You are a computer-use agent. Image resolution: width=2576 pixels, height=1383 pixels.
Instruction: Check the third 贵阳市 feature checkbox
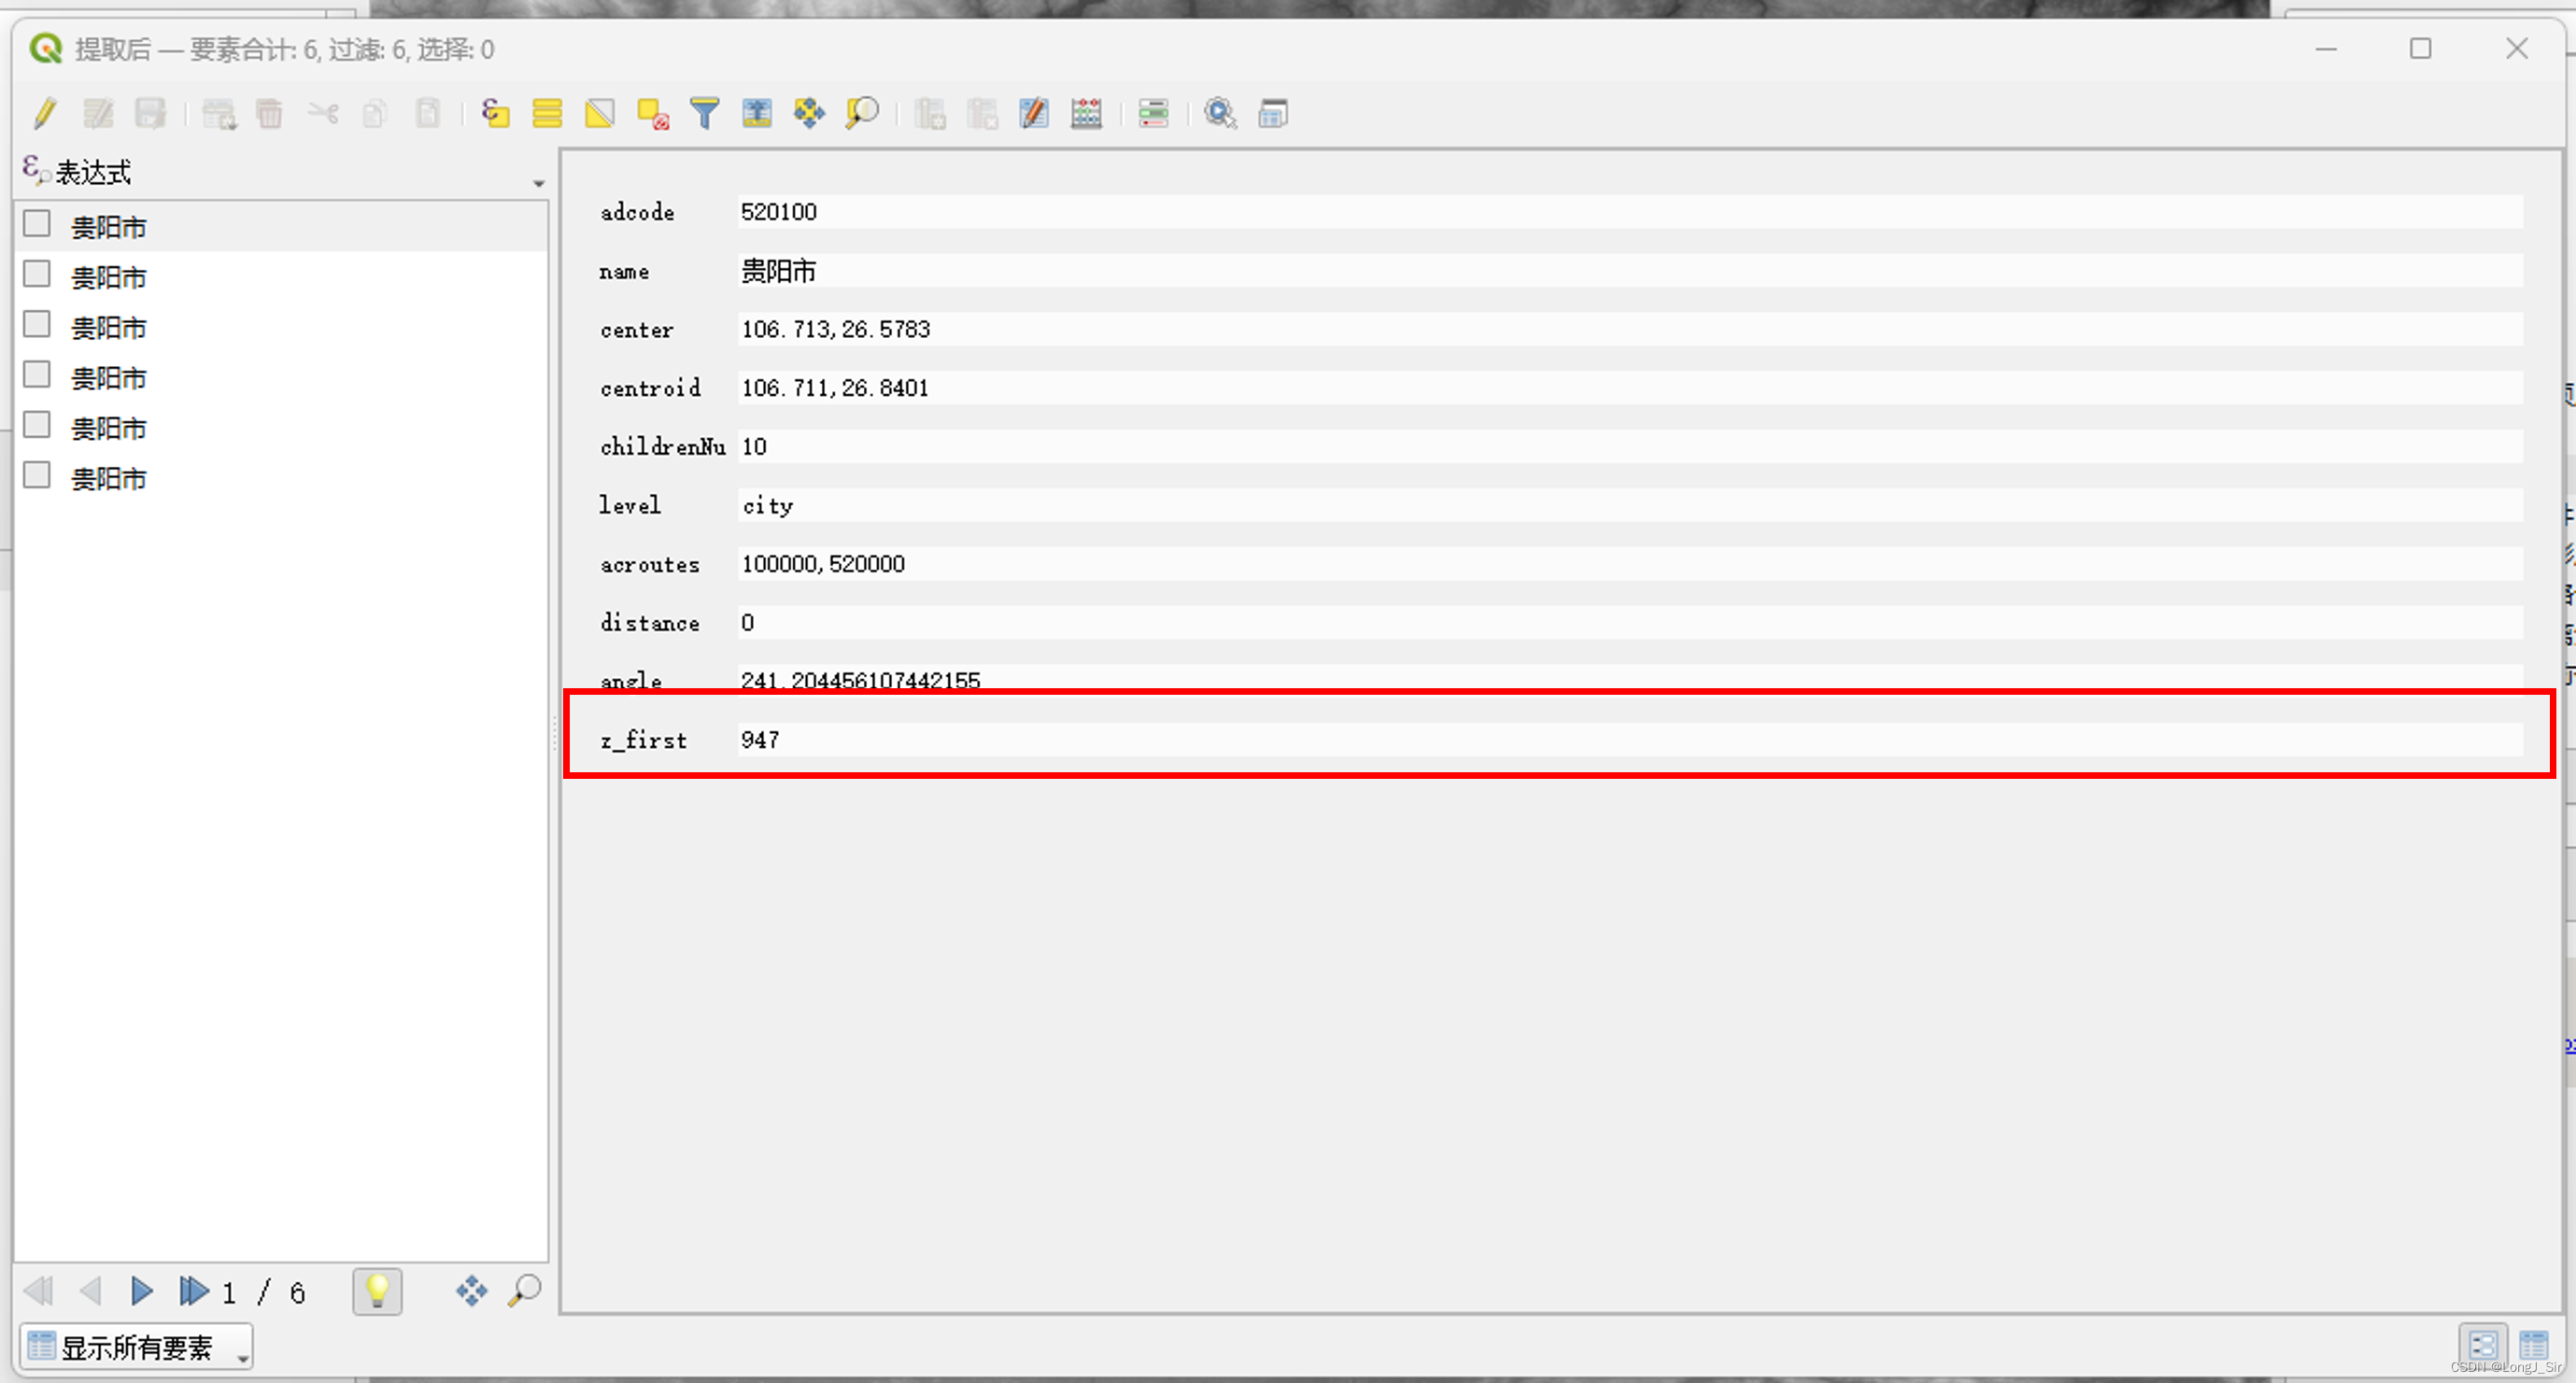(37, 324)
